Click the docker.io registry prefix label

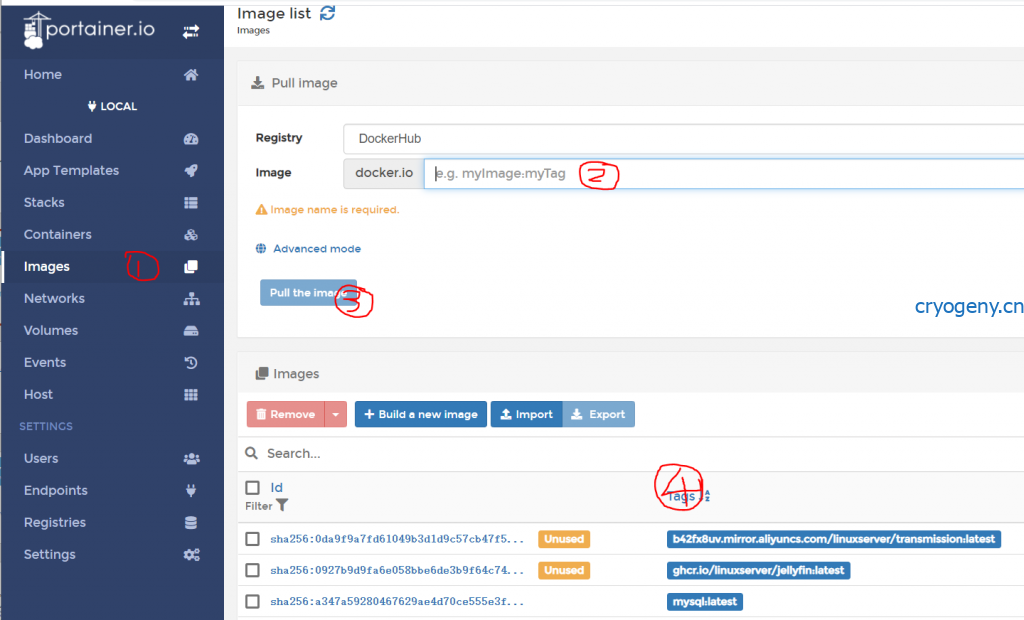[384, 173]
